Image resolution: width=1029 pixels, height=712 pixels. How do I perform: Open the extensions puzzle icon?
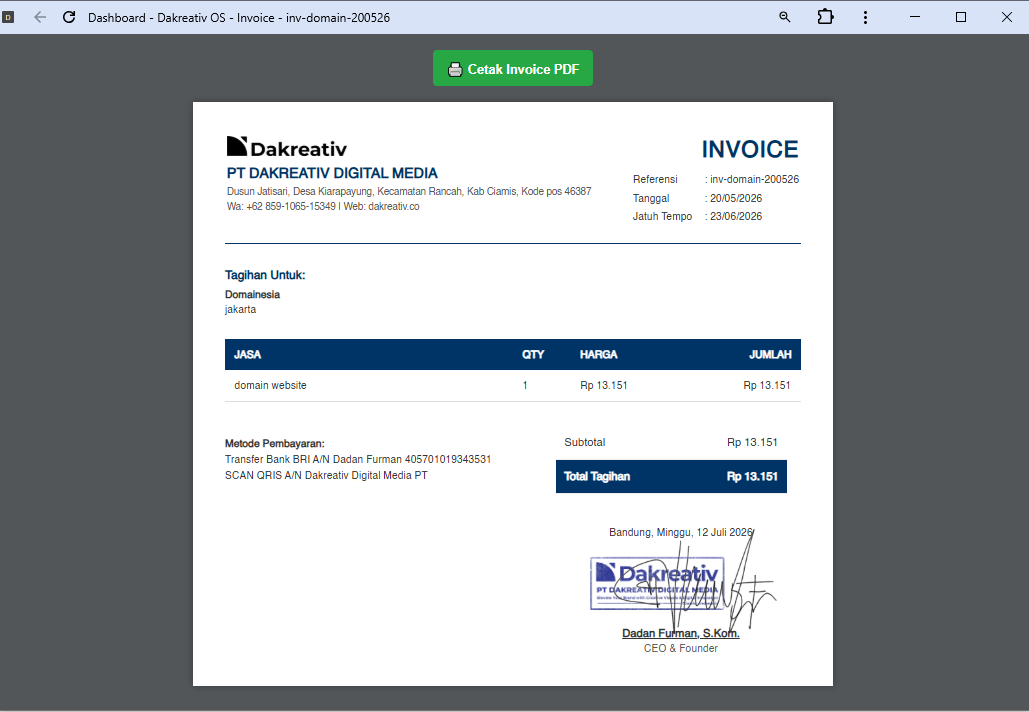click(826, 17)
